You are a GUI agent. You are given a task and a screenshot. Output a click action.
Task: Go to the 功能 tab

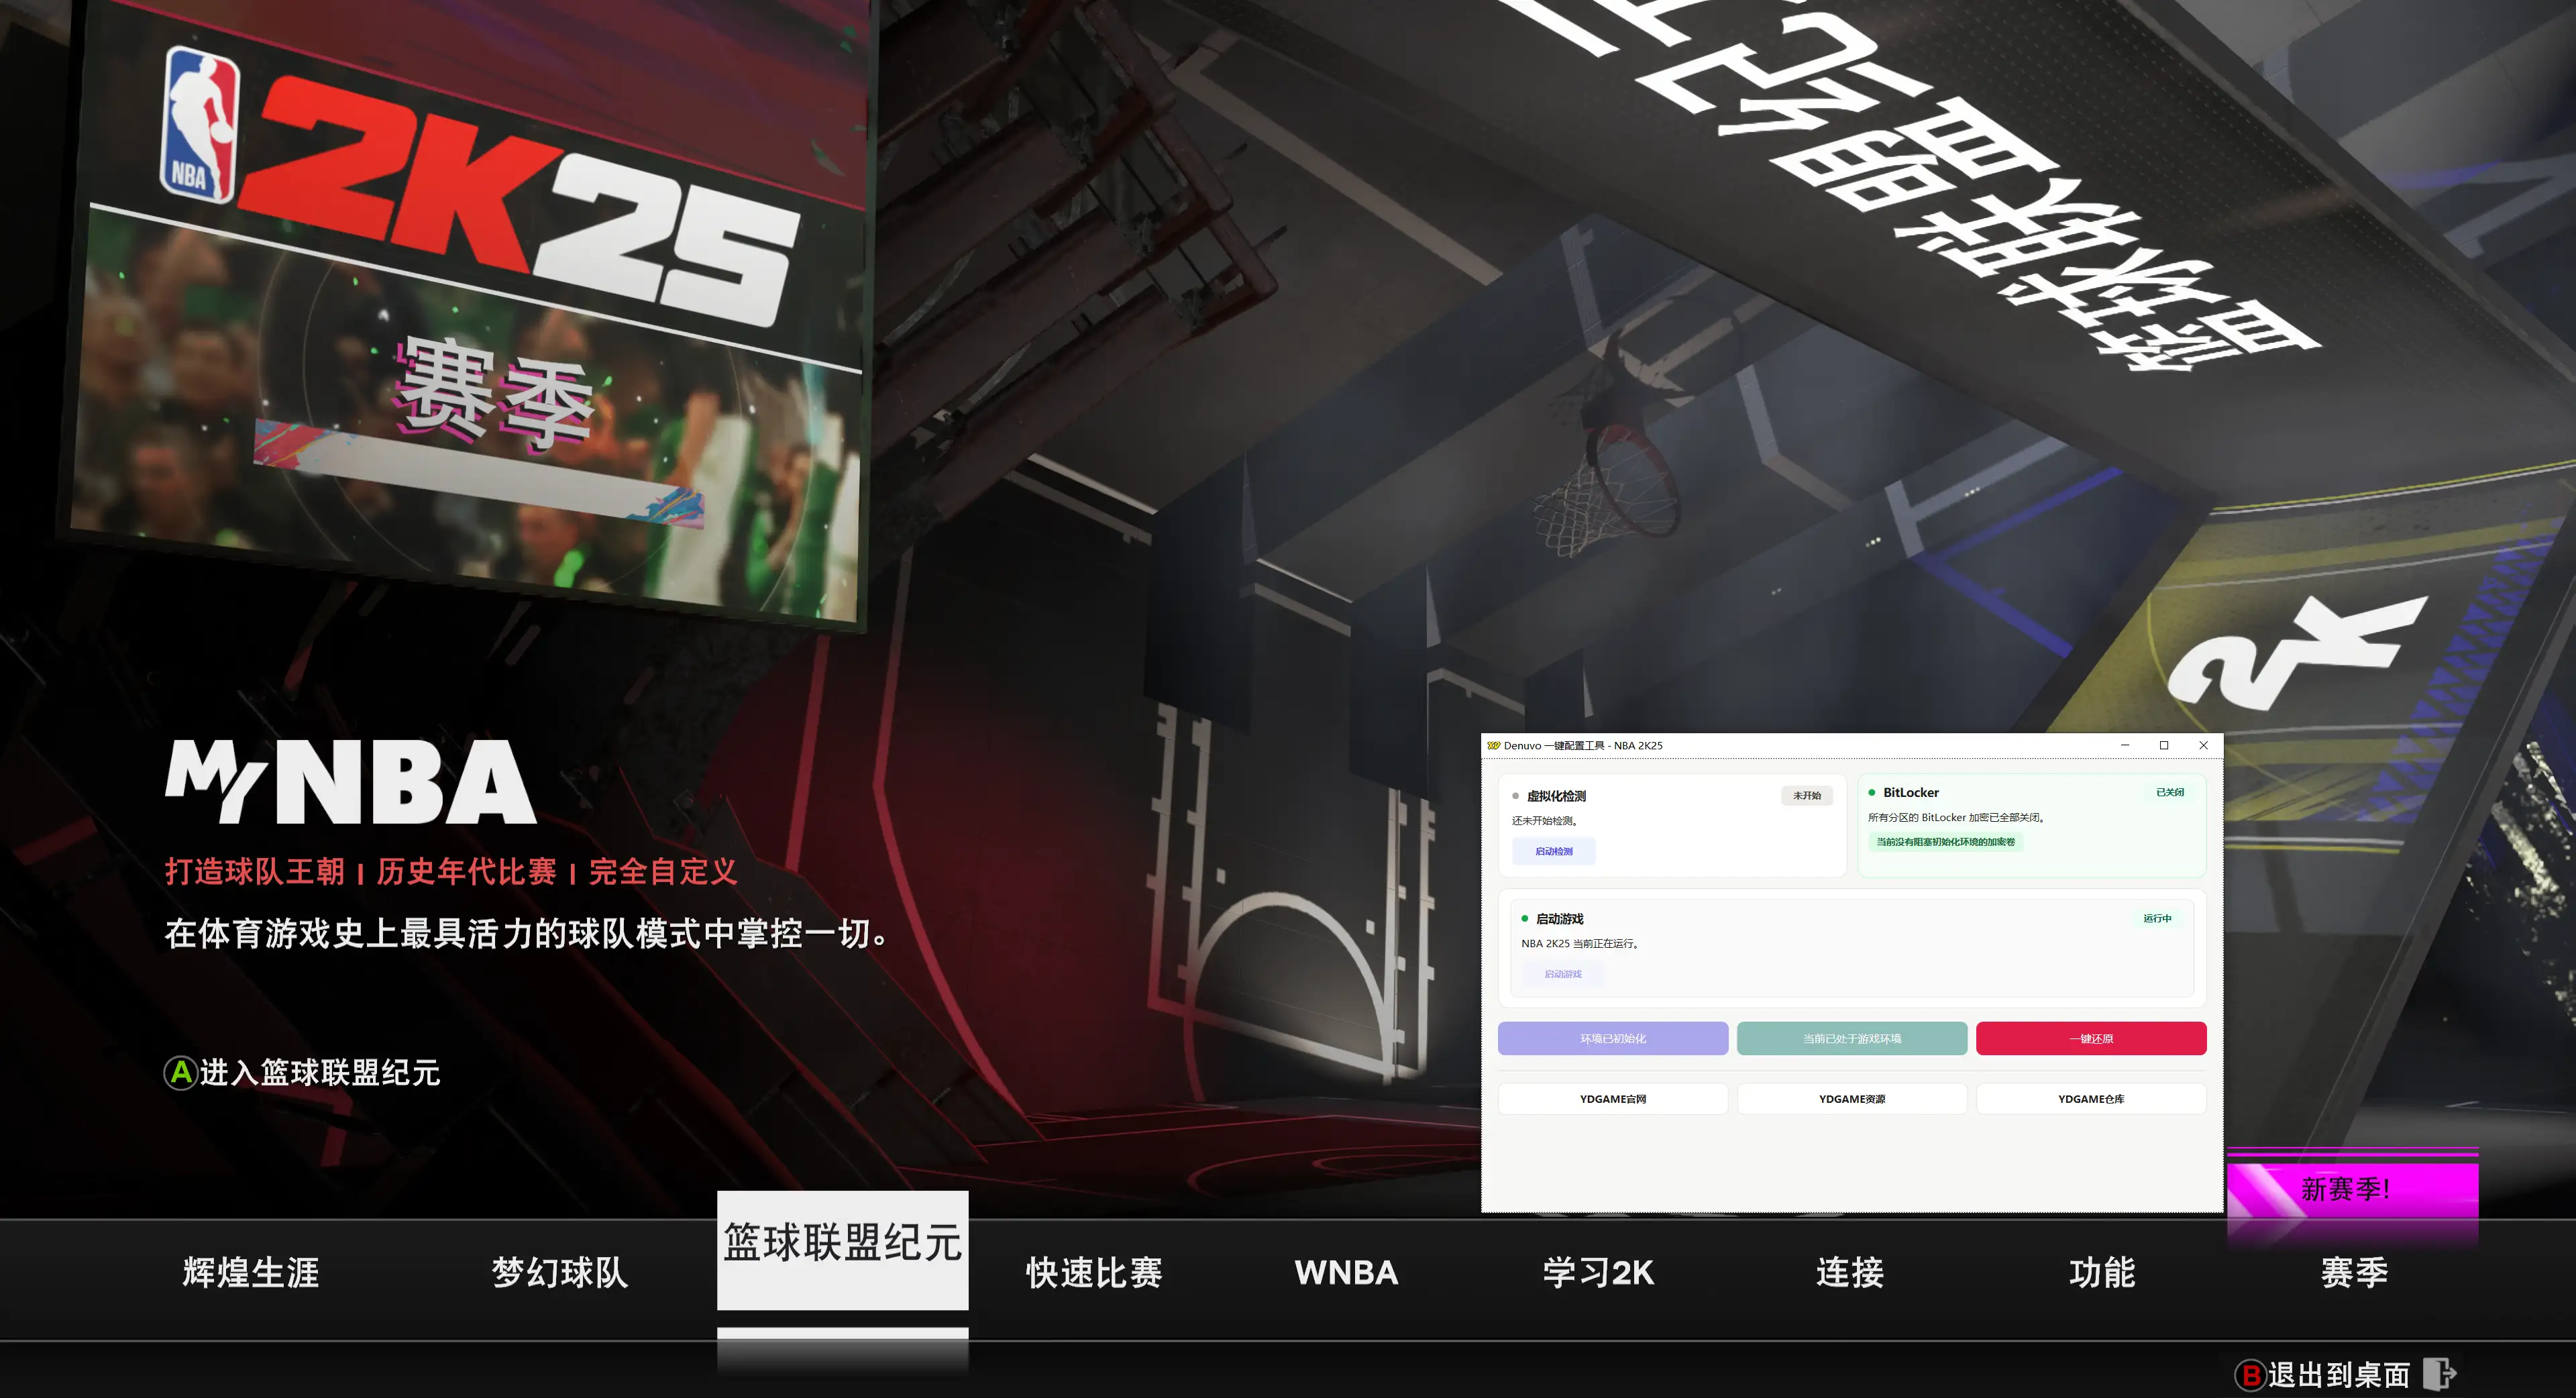[2102, 1273]
